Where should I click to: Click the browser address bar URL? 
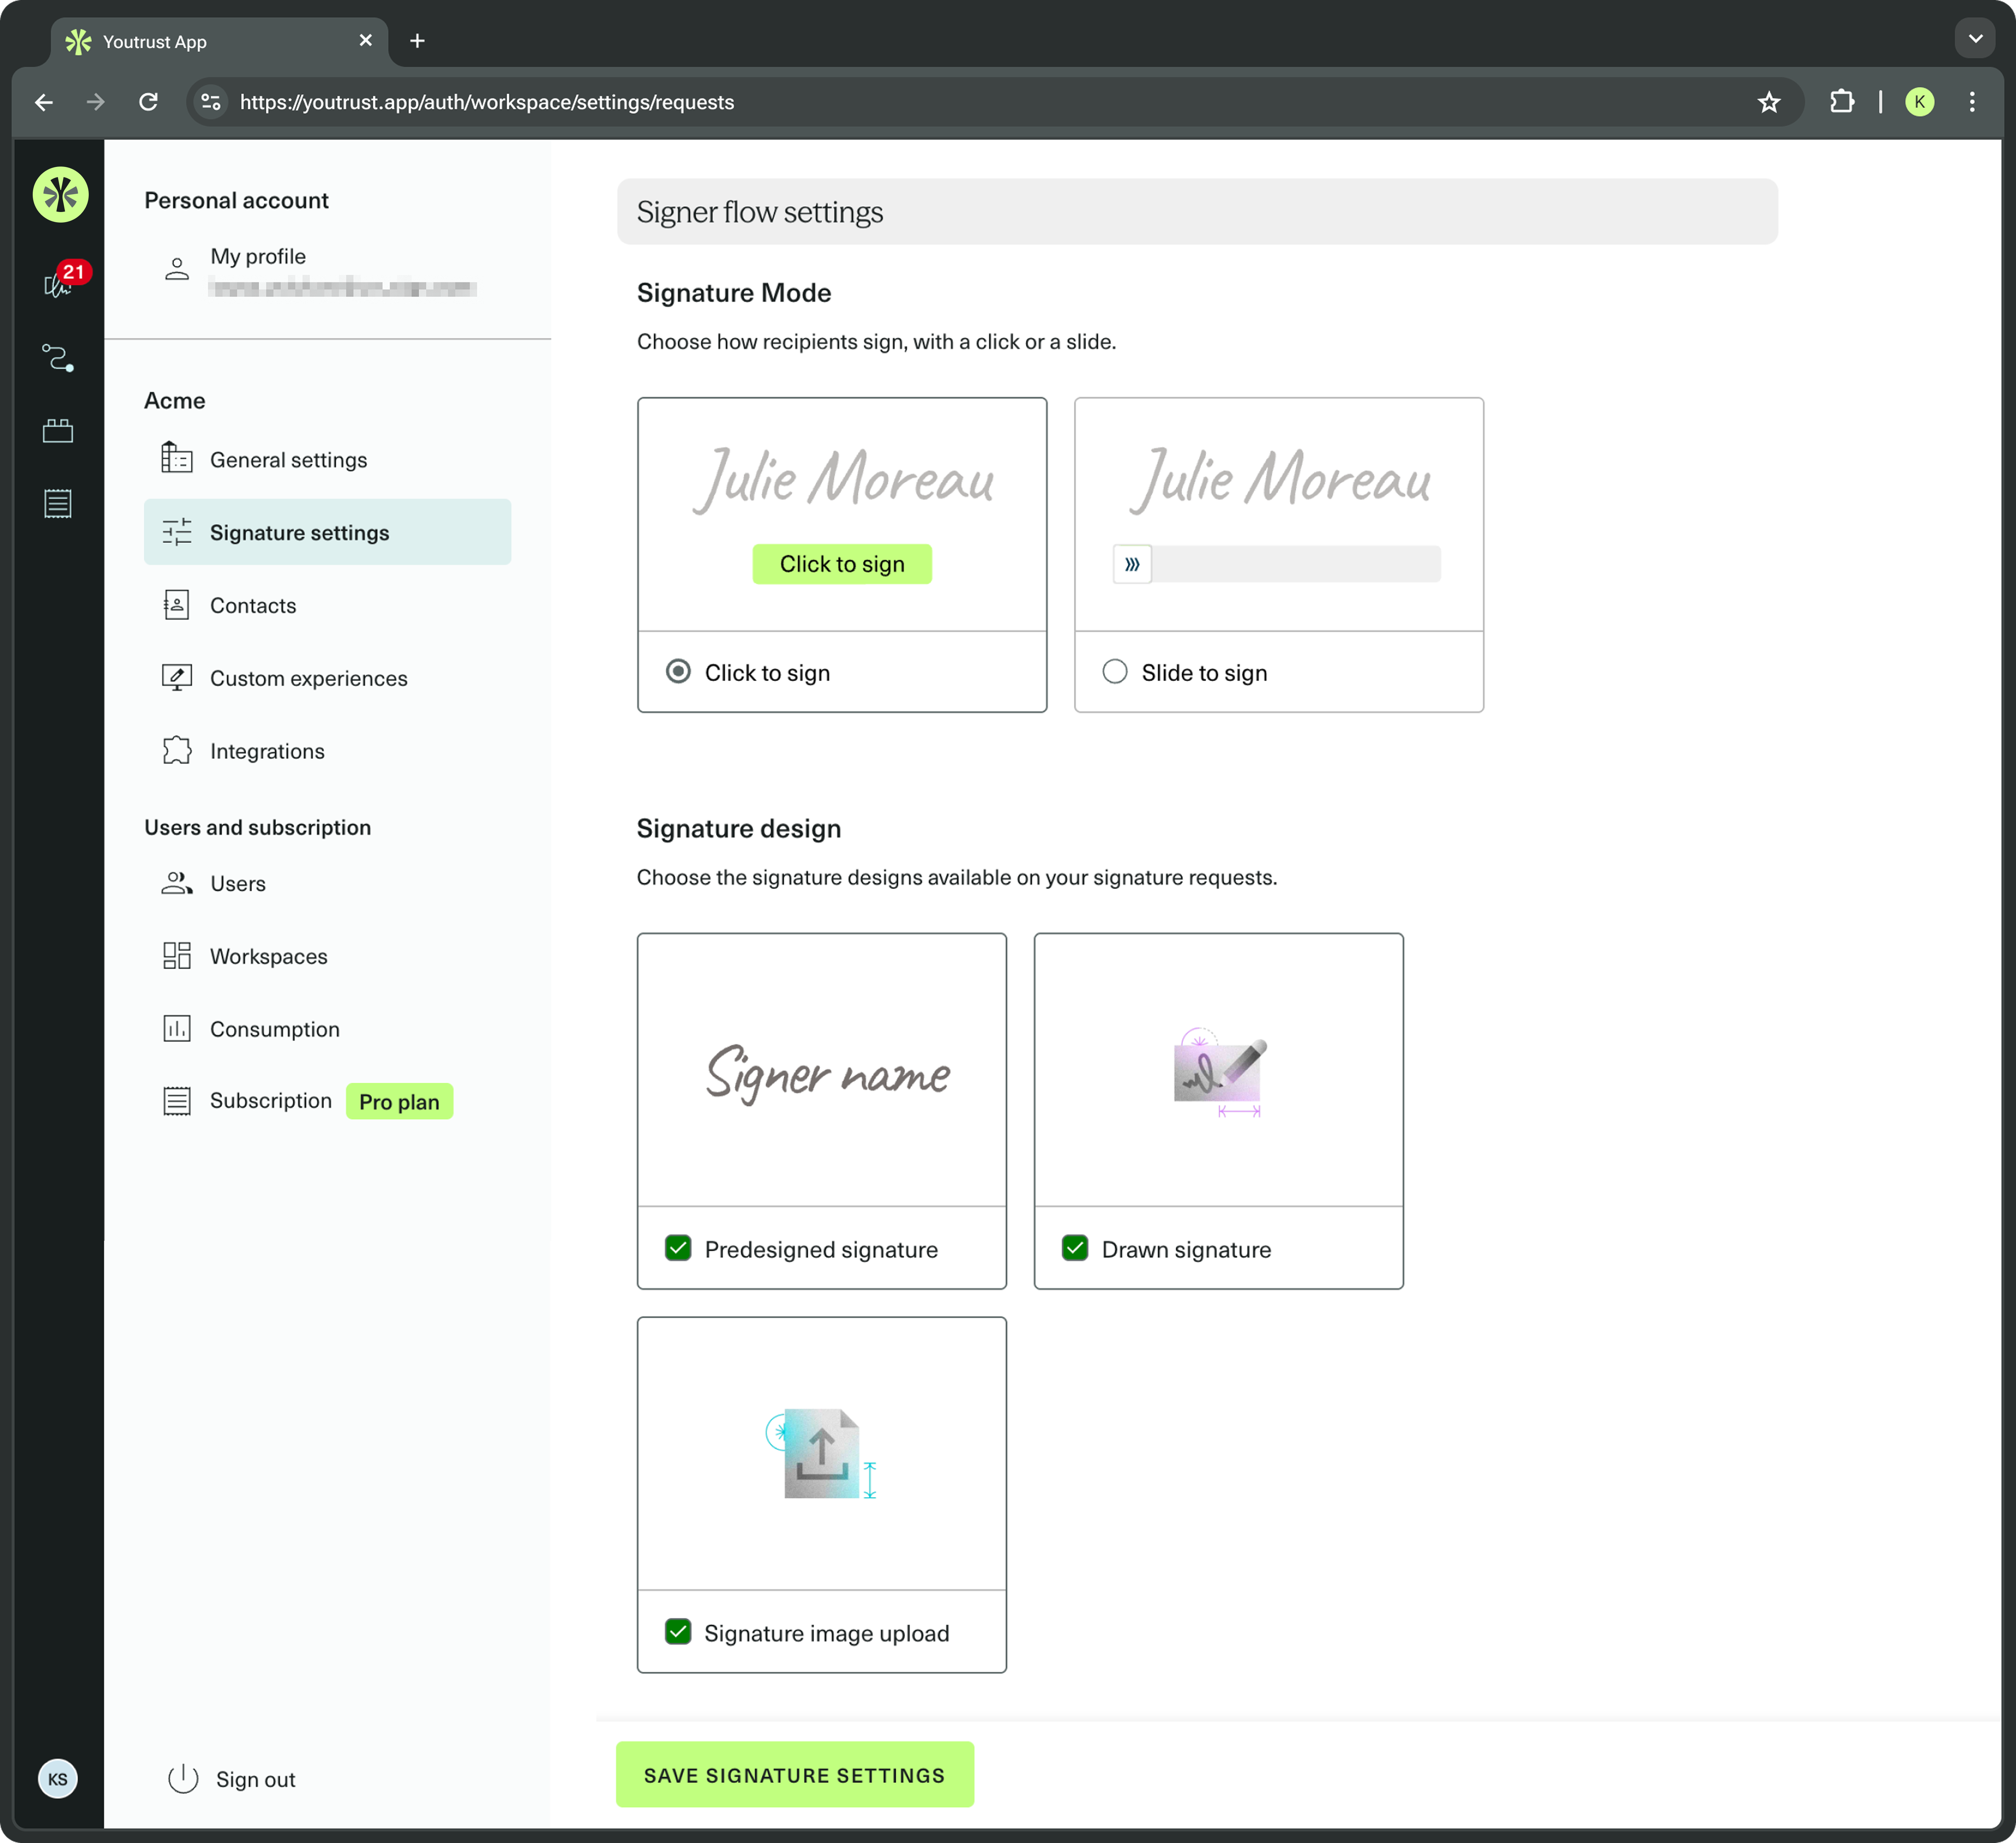coord(487,102)
